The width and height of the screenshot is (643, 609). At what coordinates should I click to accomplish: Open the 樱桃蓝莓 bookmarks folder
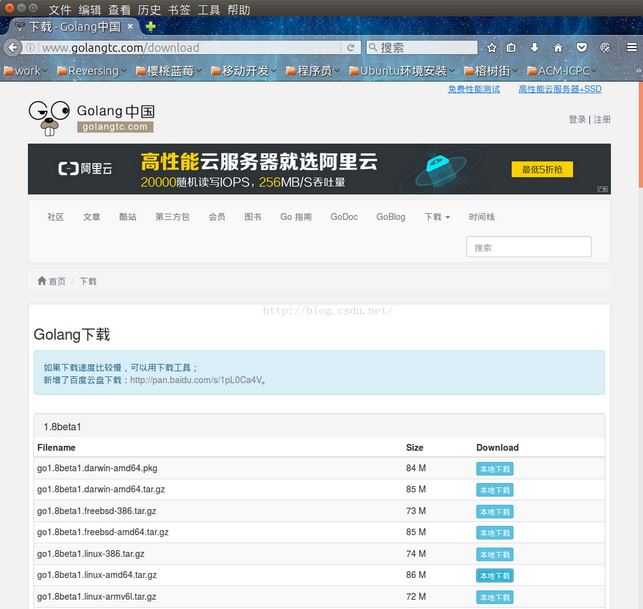point(169,71)
